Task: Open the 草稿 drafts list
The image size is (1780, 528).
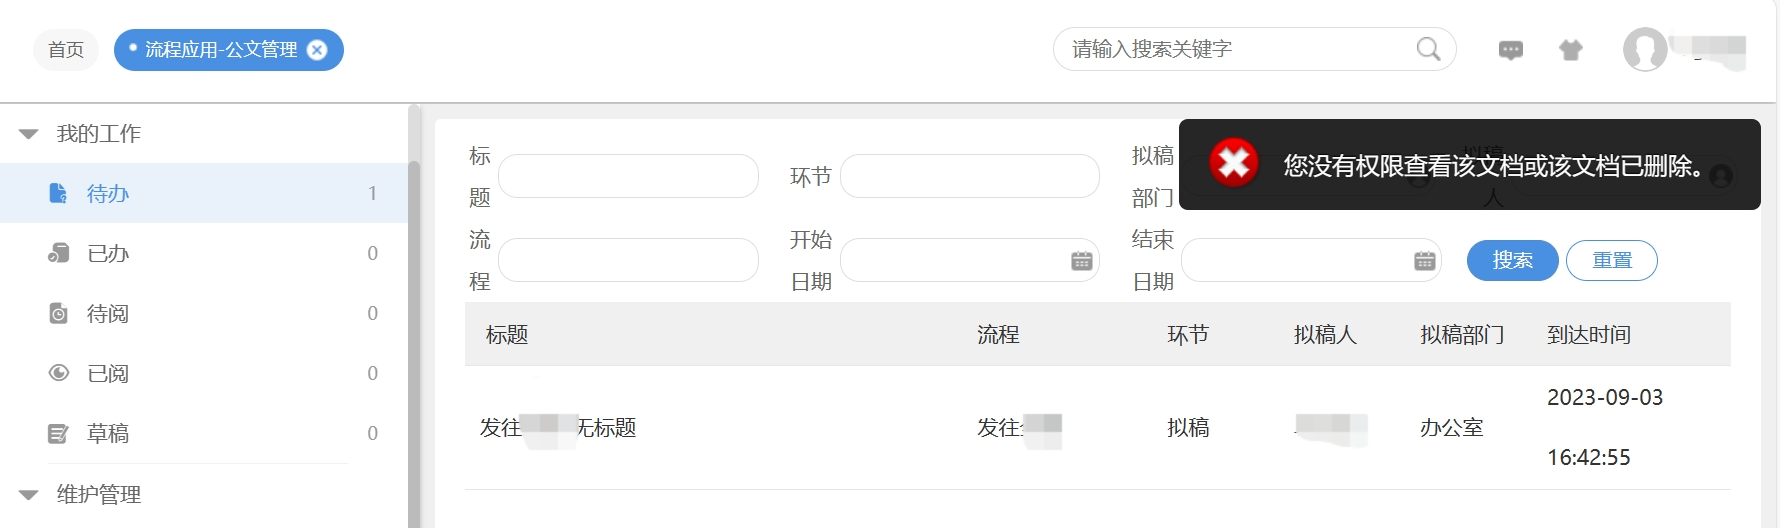Action: point(108,434)
